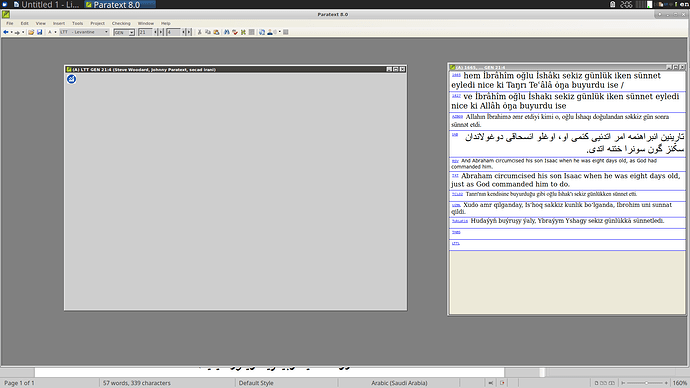Click the link before 'Abraham circumcised his son'
The height and width of the screenshot is (388, 690).
pyautogui.click(x=455, y=176)
